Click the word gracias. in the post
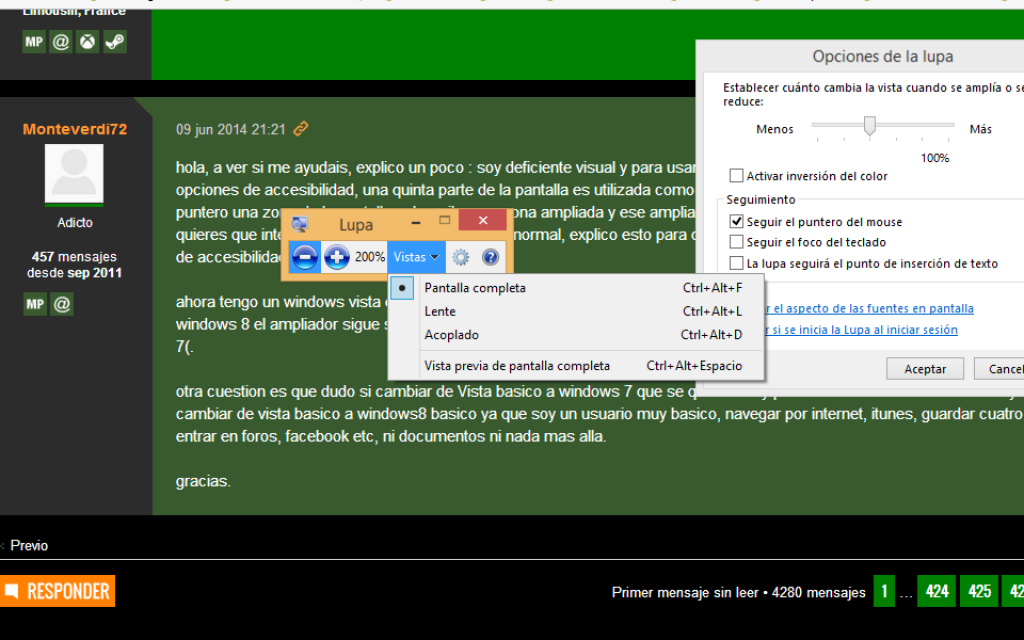1024x640 pixels. pyautogui.click(x=203, y=481)
